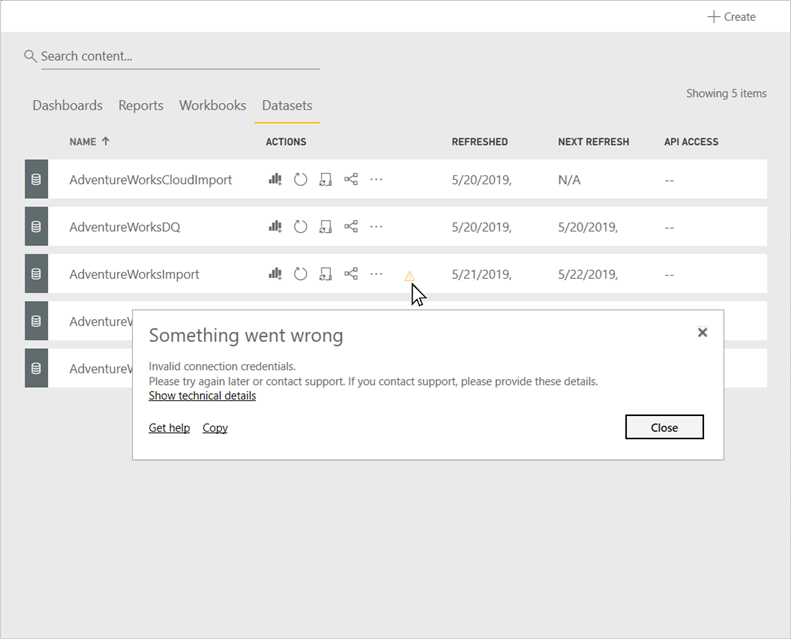Image resolution: width=791 pixels, height=639 pixels.
Task: Open more options for AdventureWorksCloudImport
Action: [x=376, y=180]
